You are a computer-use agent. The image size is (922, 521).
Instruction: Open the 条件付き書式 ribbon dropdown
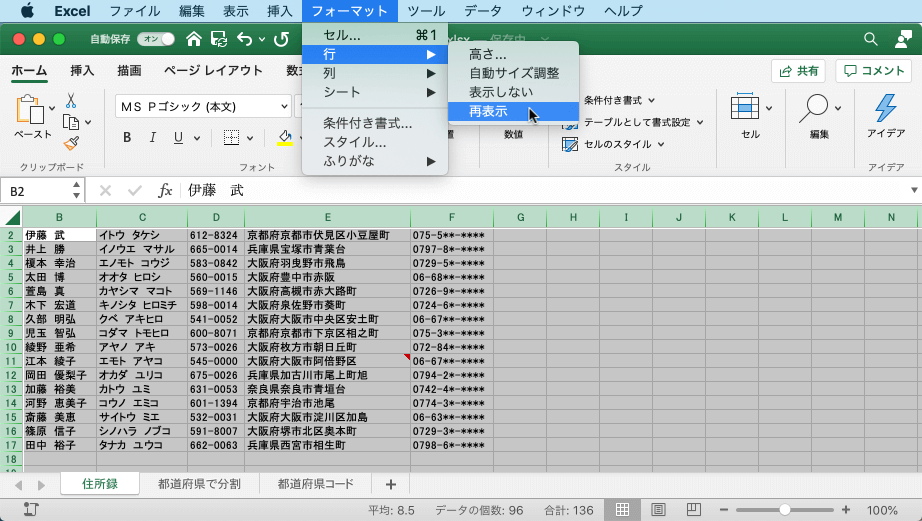pyautogui.click(x=620, y=101)
